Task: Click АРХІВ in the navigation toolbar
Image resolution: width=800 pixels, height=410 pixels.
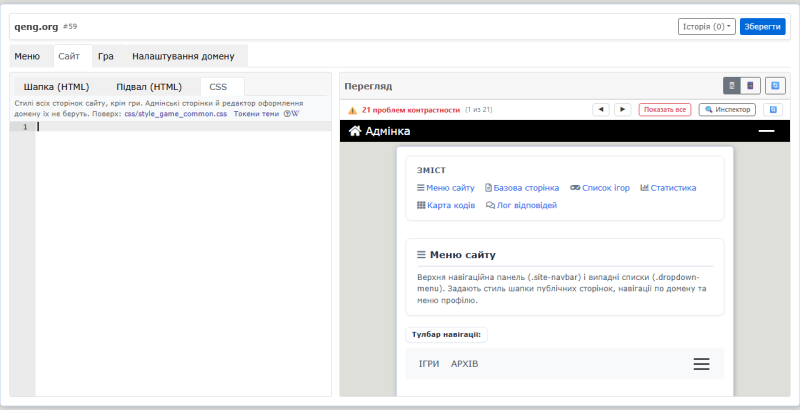Action: coord(465,364)
